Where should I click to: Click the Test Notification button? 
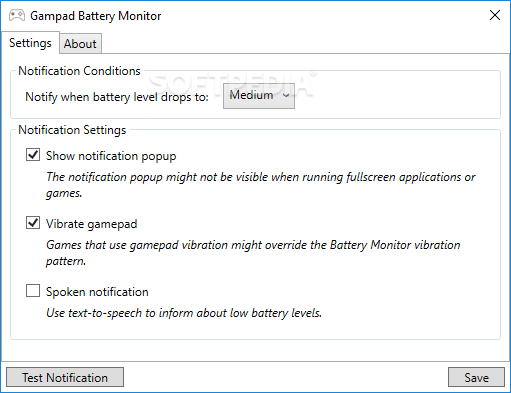[65, 377]
